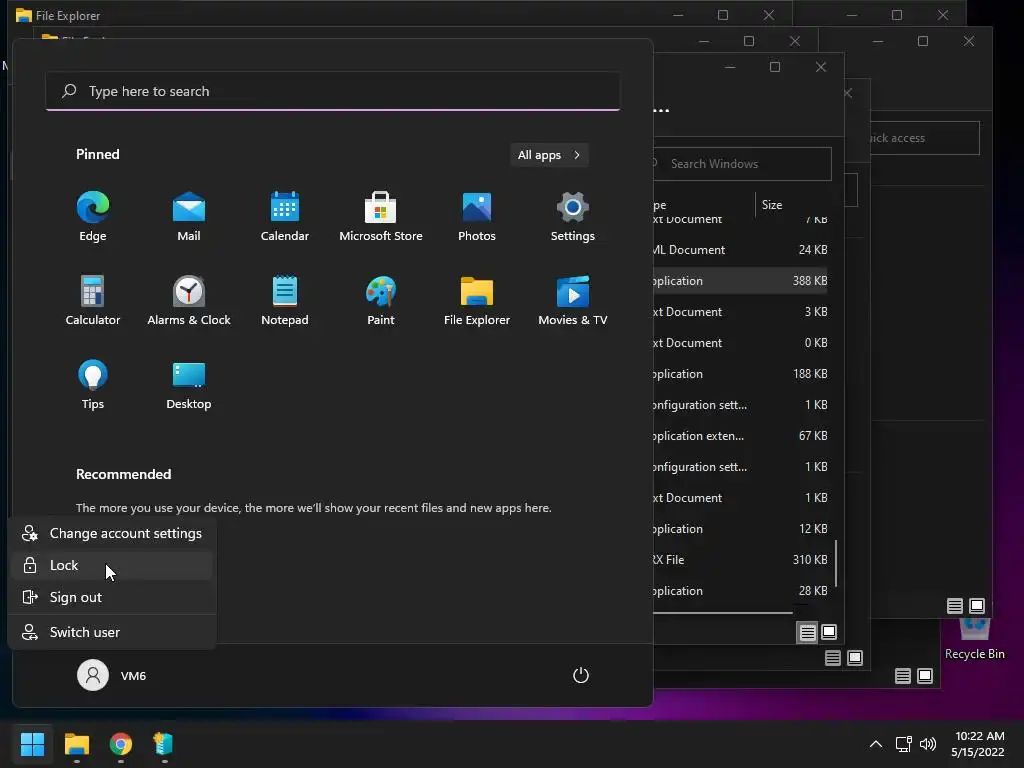Select the 310 KB file row

coord(741,560)
